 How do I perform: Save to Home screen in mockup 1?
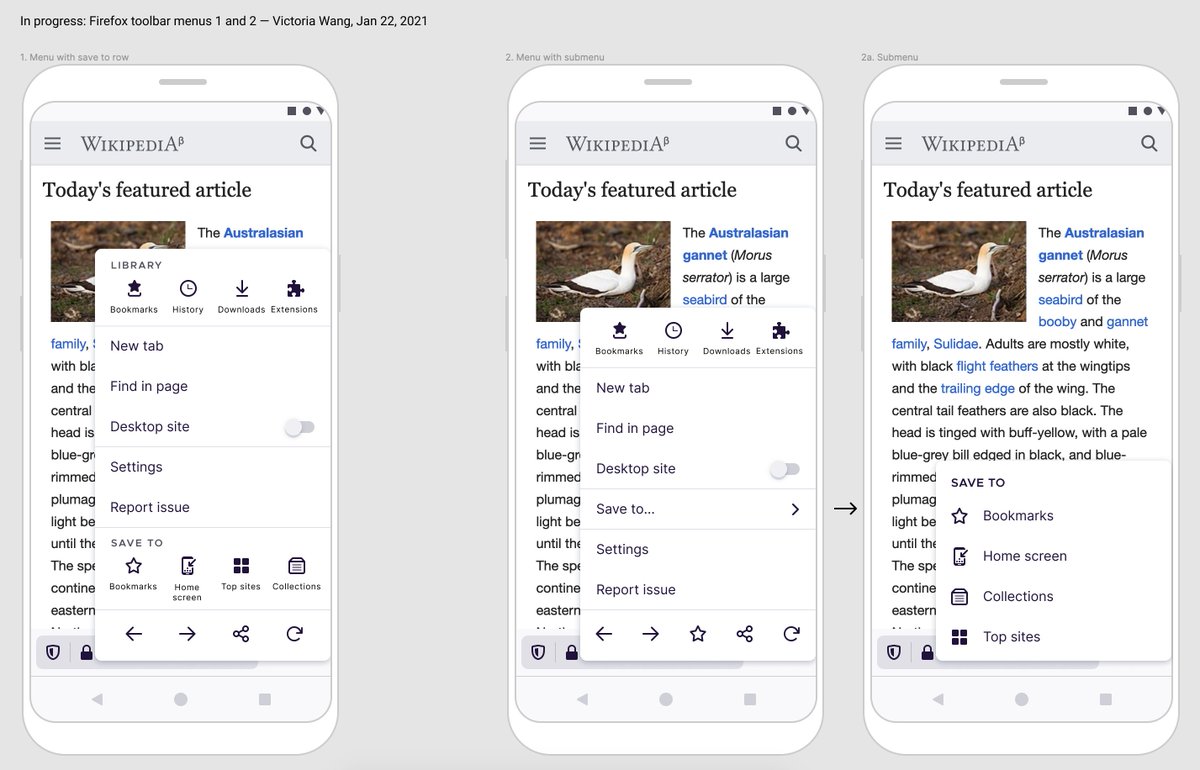(x=187, y=579)
